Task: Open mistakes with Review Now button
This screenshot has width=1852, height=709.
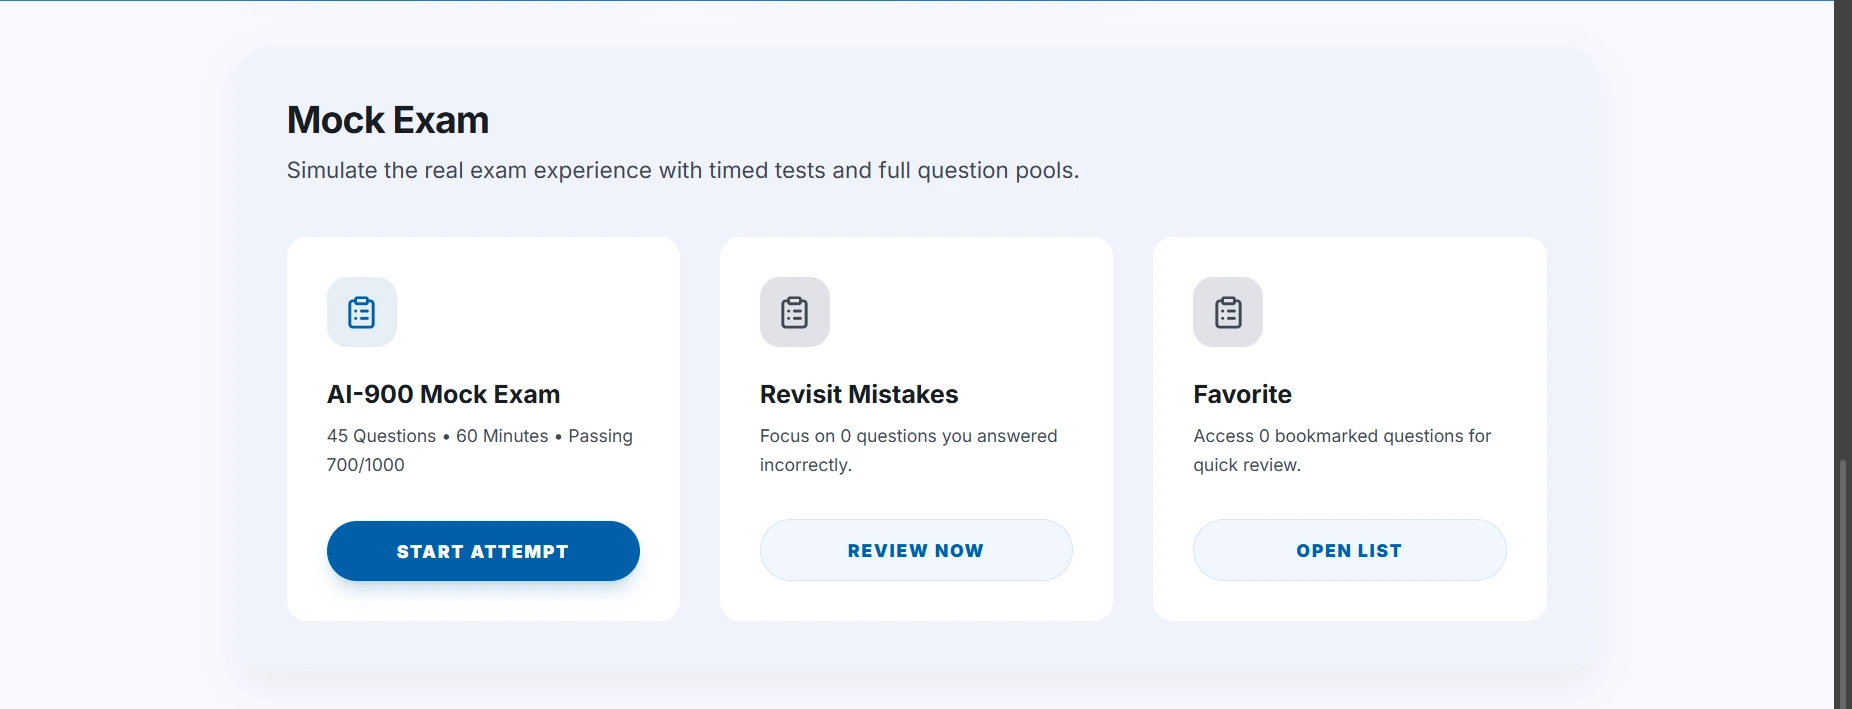Action: [x=916, y=550]
